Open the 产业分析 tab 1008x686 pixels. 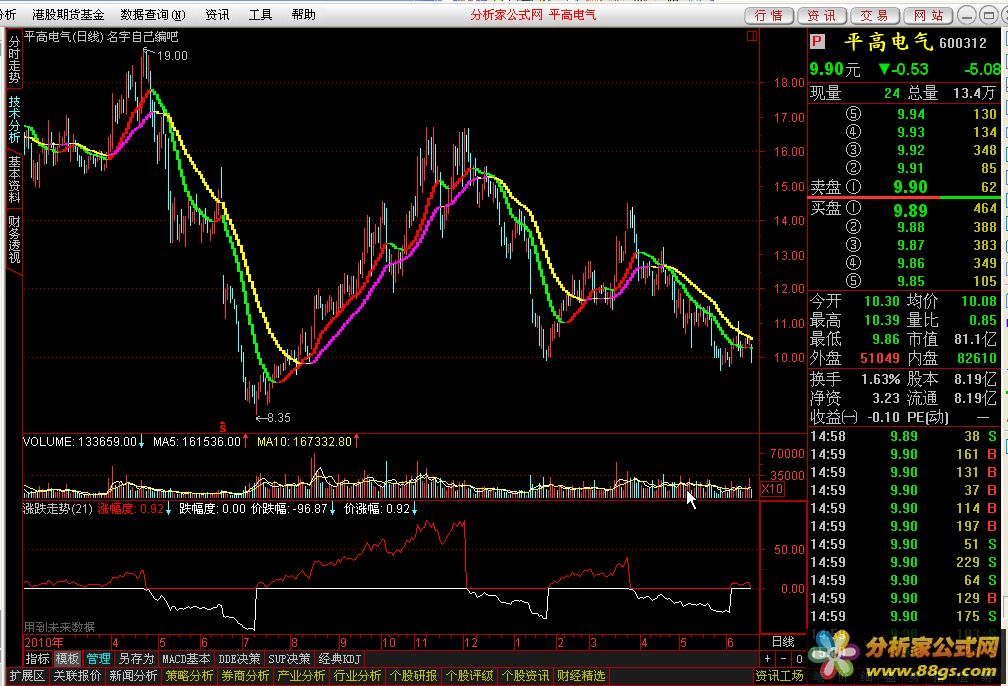click(x=301, y=676)
